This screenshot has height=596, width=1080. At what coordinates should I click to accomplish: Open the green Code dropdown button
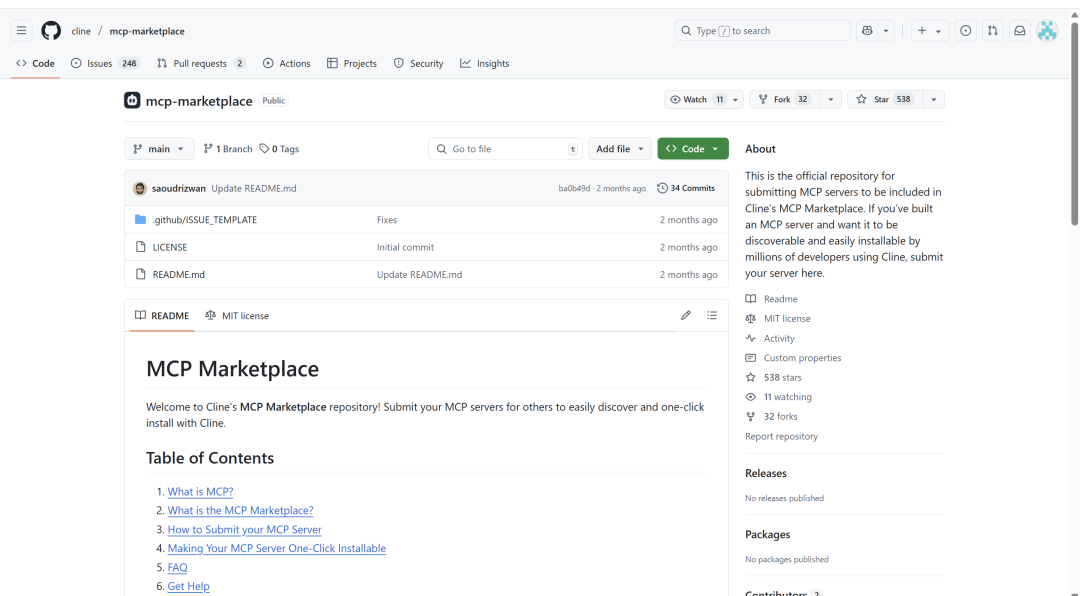(693, 148)
